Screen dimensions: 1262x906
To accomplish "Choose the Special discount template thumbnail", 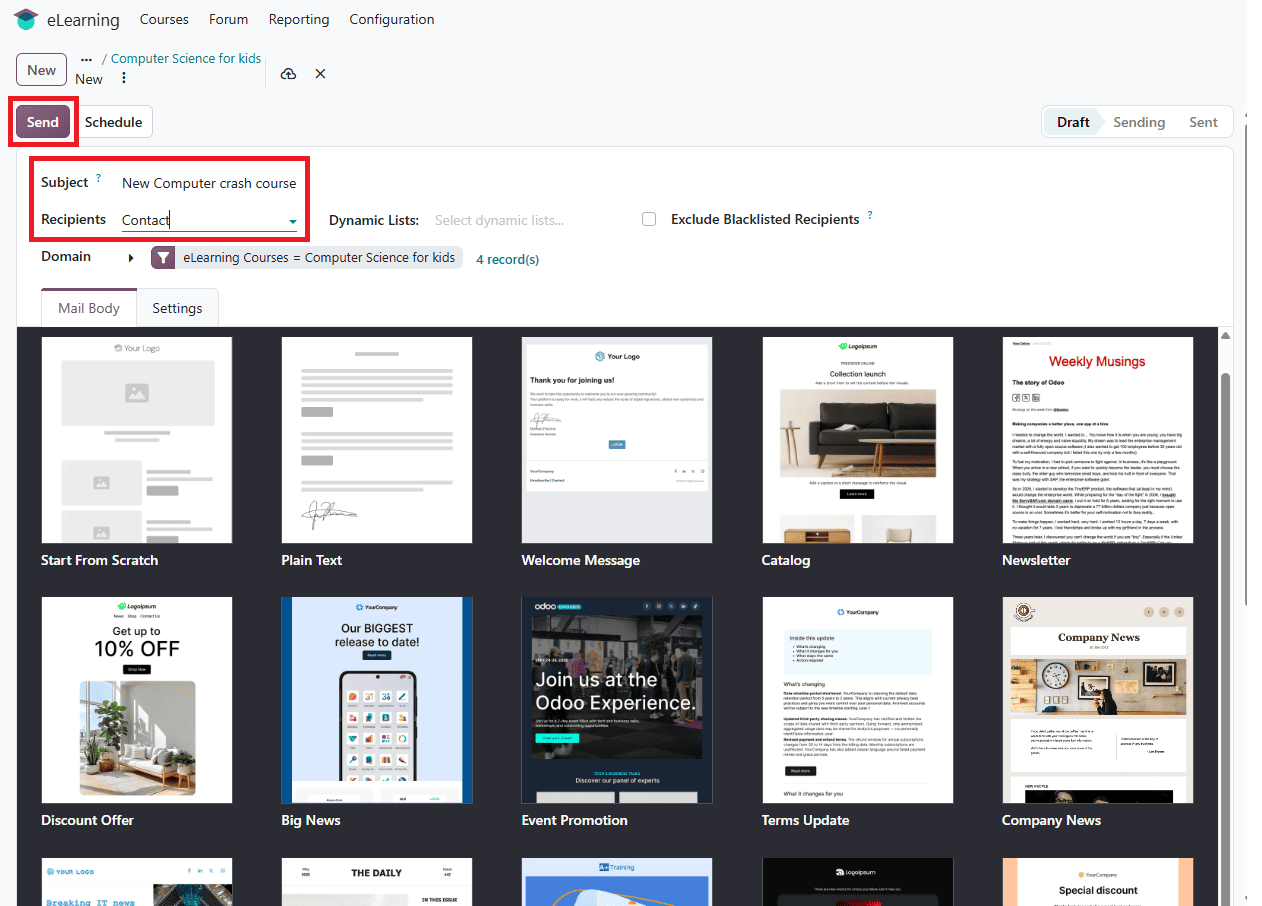I will [1098, 882].
